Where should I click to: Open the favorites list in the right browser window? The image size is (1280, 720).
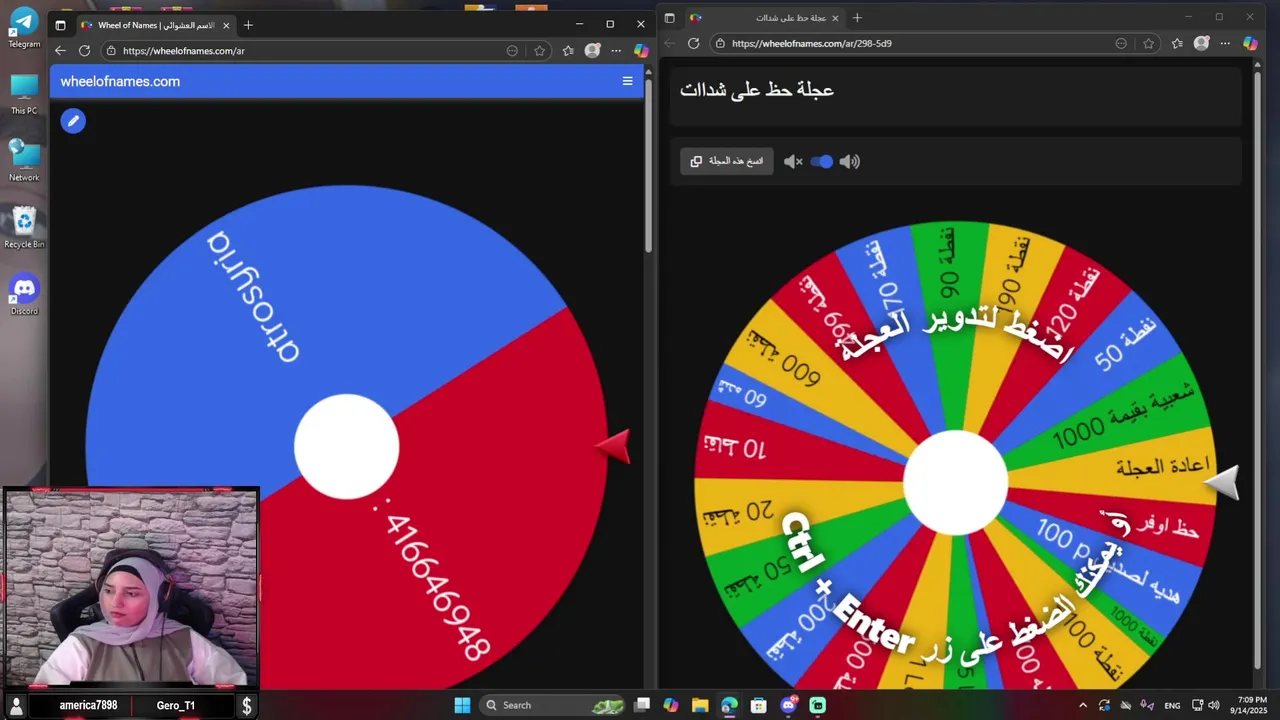coord(1177,44)
